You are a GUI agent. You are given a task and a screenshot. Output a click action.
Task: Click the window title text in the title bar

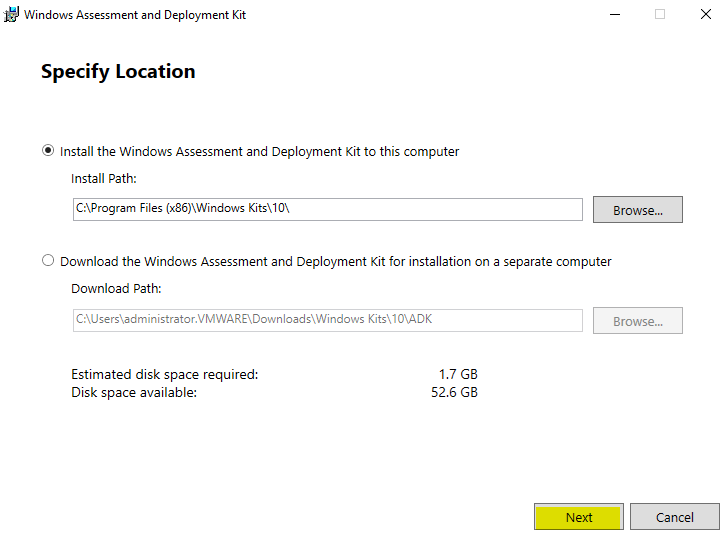point(135,15)
